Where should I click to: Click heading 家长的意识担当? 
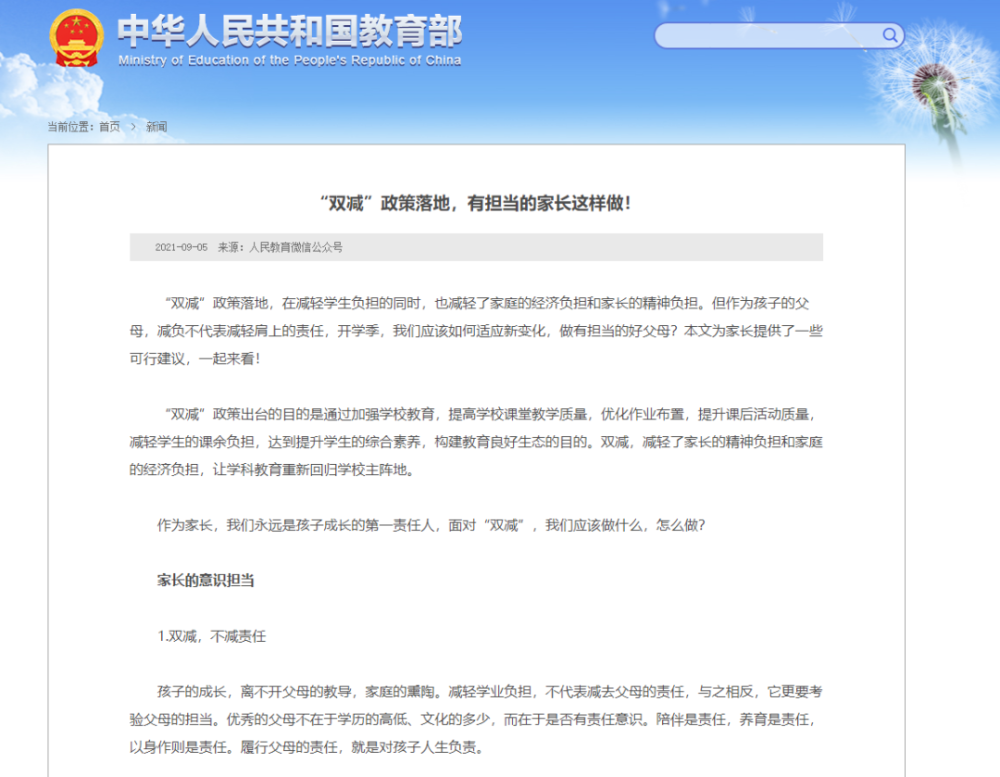(205, 580)
